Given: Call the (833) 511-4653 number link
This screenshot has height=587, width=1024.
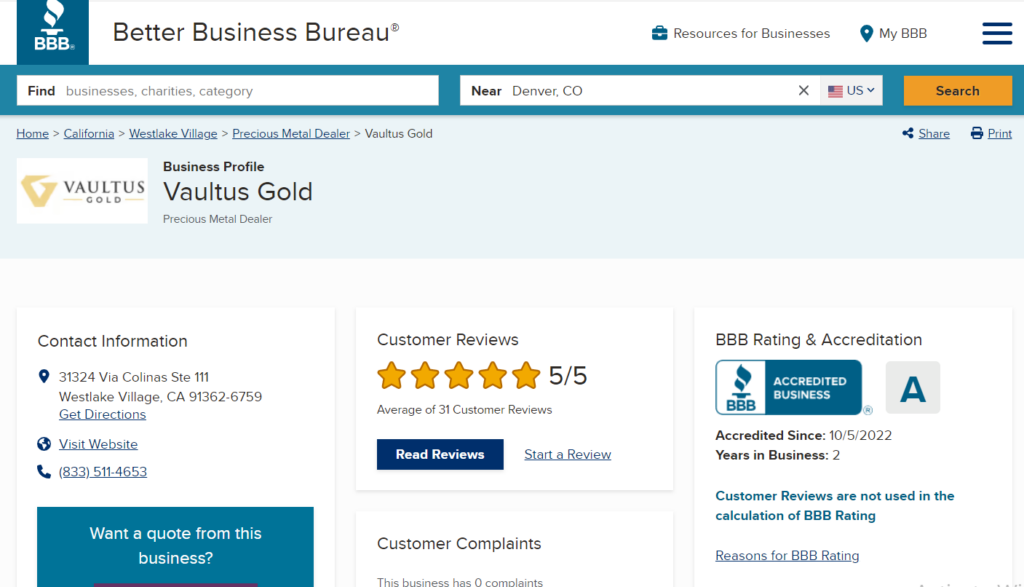Looking at the screenshot, I should coord(103,472).
